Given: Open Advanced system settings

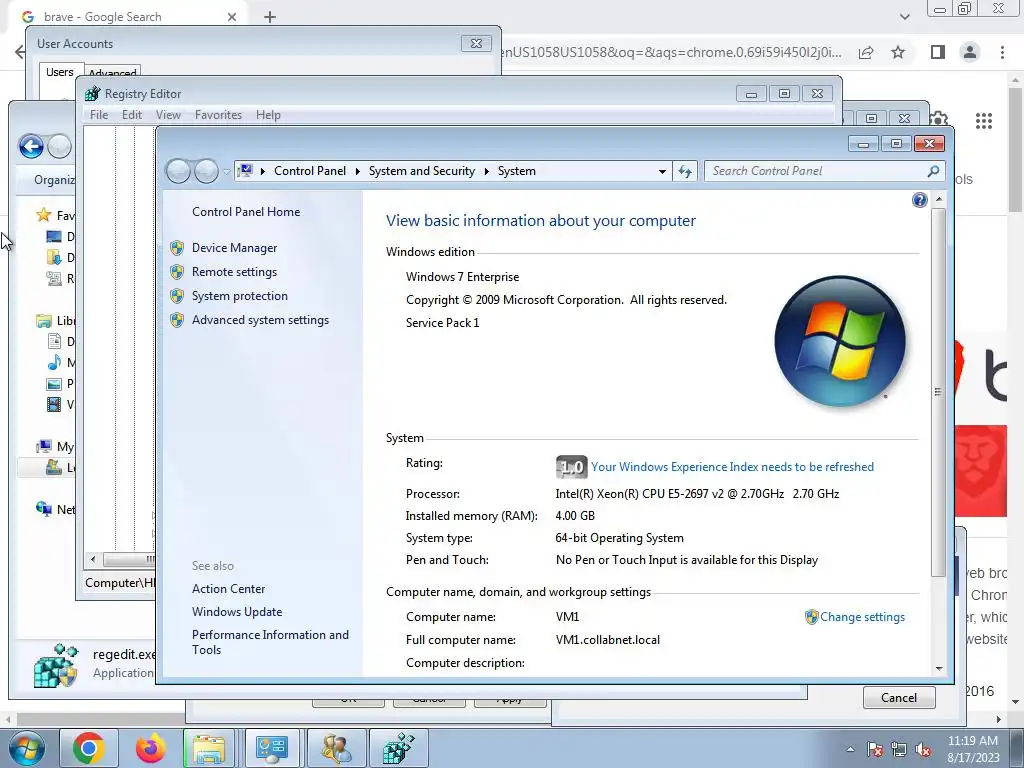Looking at the screenshot, I should [261, 320].
